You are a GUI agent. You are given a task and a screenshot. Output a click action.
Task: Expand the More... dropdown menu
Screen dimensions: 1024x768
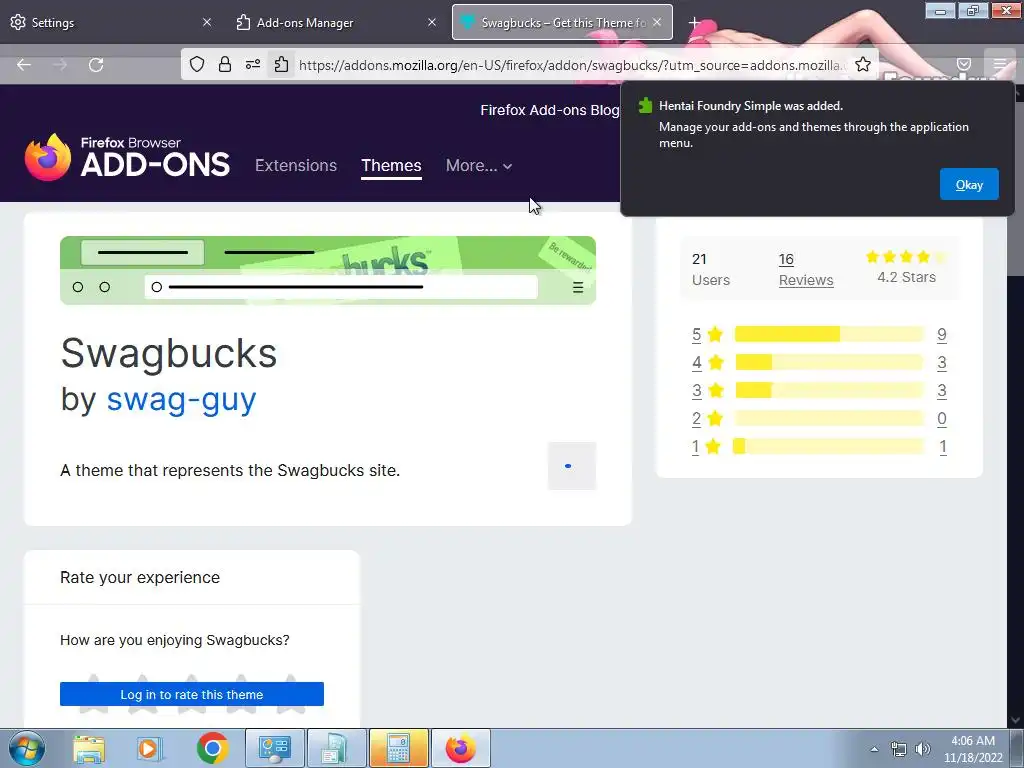[x=479, y=165]
